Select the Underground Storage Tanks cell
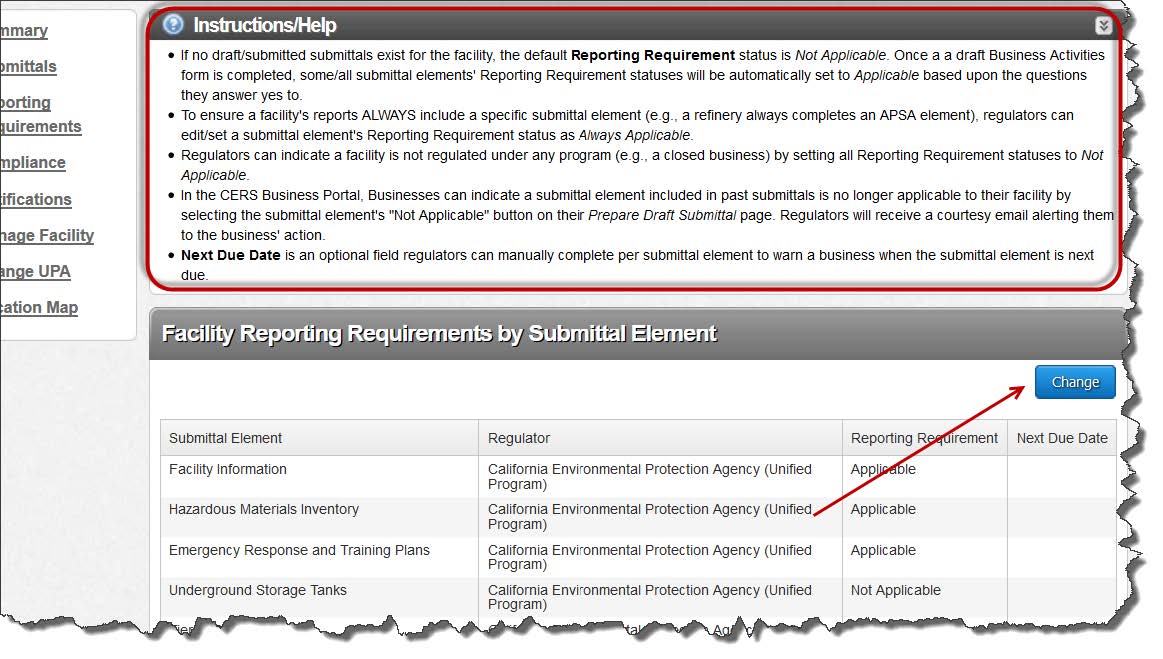This screenshot has height=659, width=1163. (x=319, y=597)
